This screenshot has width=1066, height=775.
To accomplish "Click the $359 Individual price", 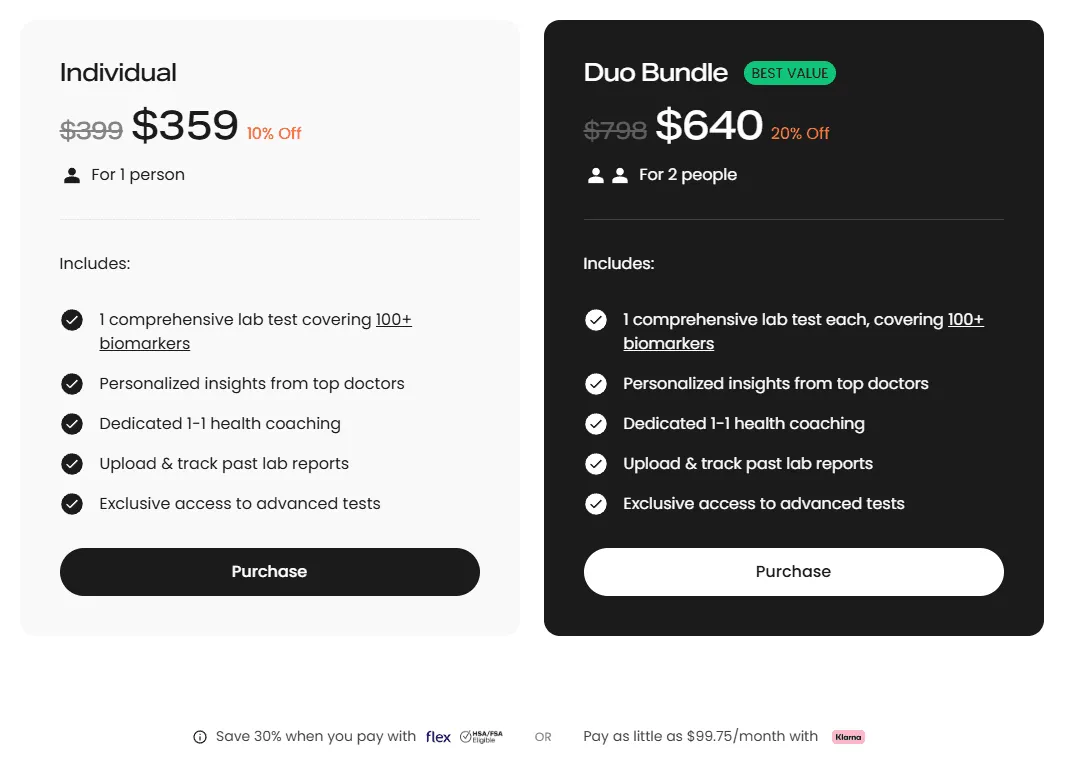I will tap(185, 126).
